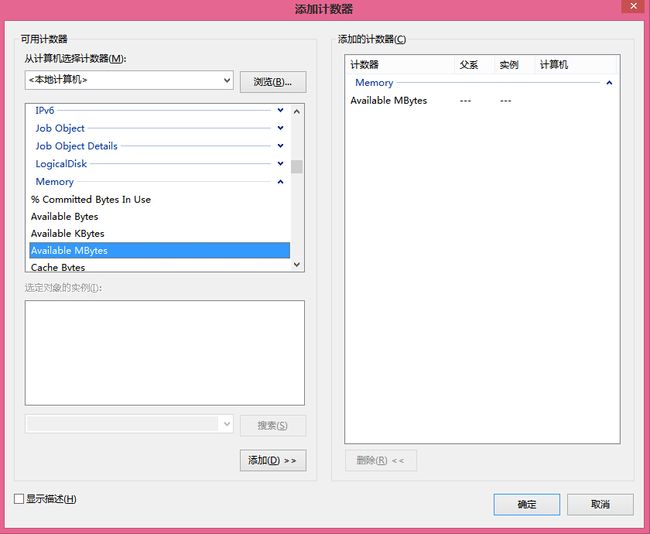Select the IPv6 counter category

pyautogui.click(x=45, y=110)
